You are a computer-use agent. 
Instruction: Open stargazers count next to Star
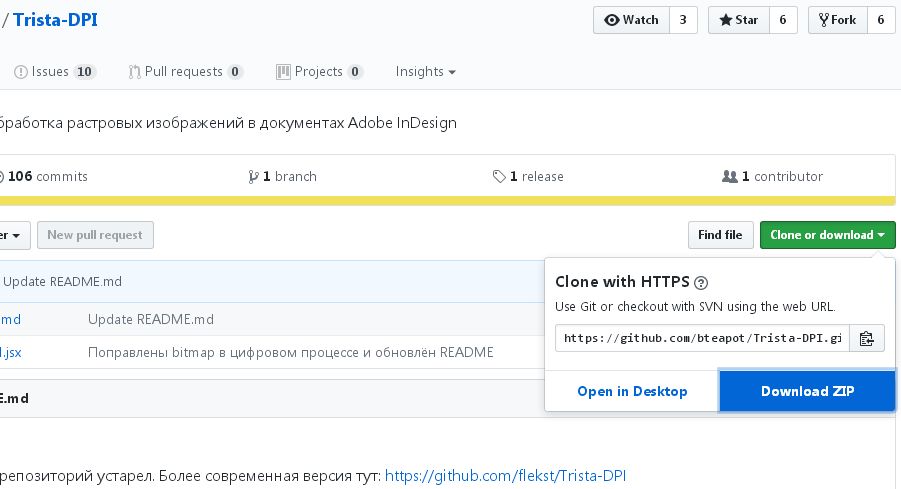click(783, 20)
